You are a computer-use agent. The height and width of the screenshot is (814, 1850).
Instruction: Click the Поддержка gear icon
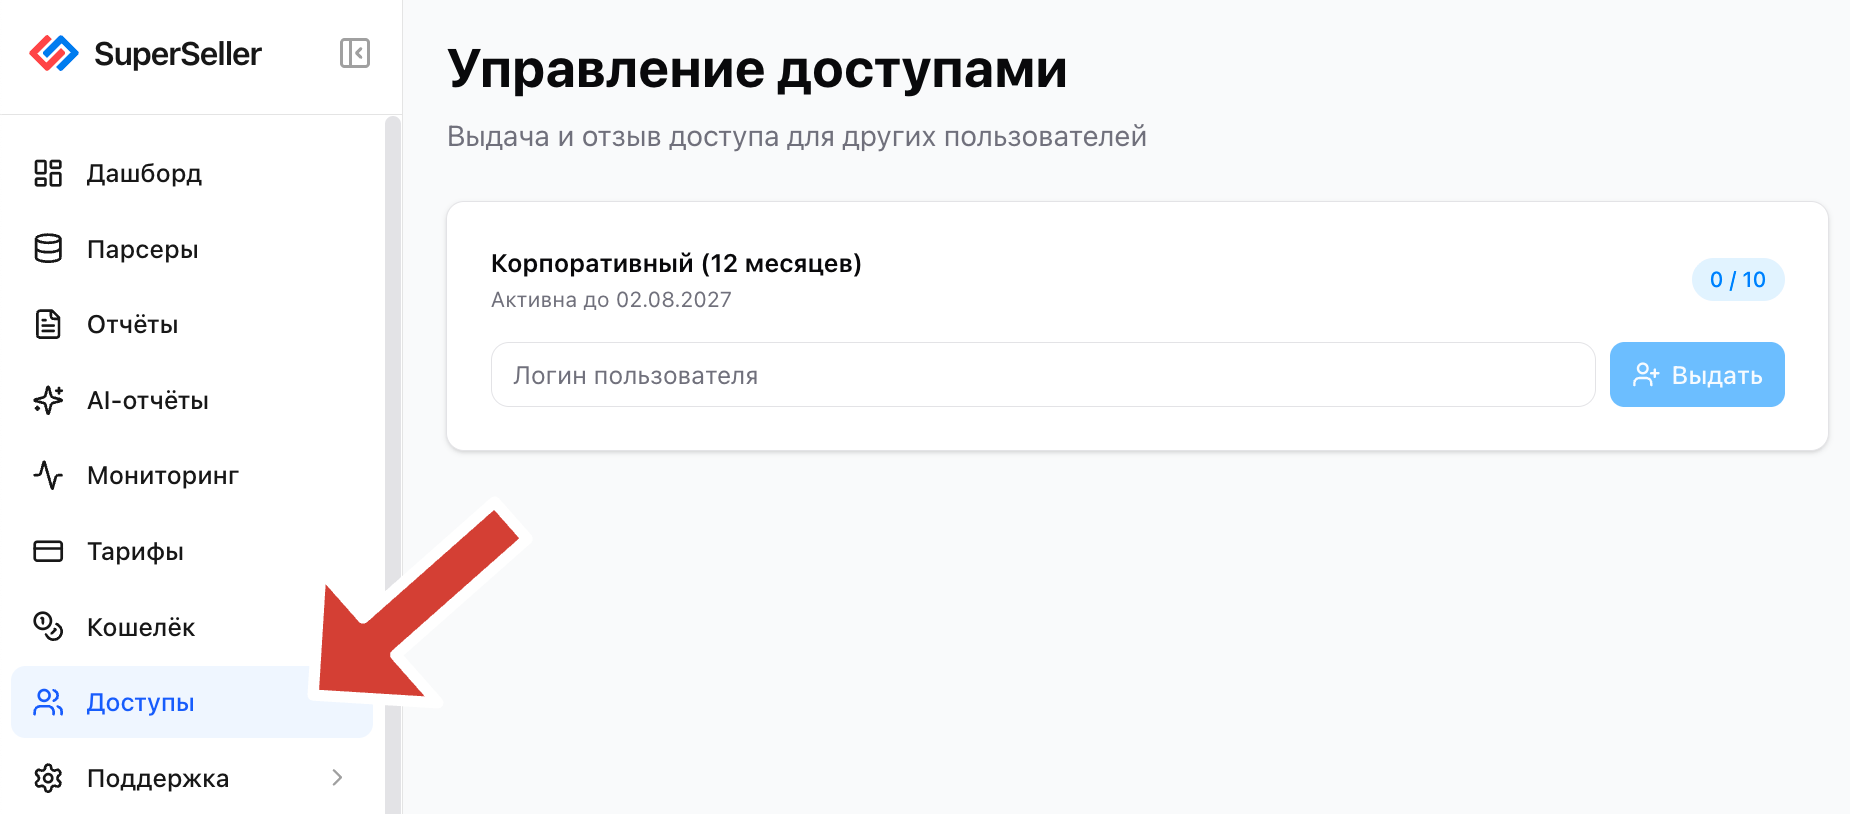pos(48,778)
